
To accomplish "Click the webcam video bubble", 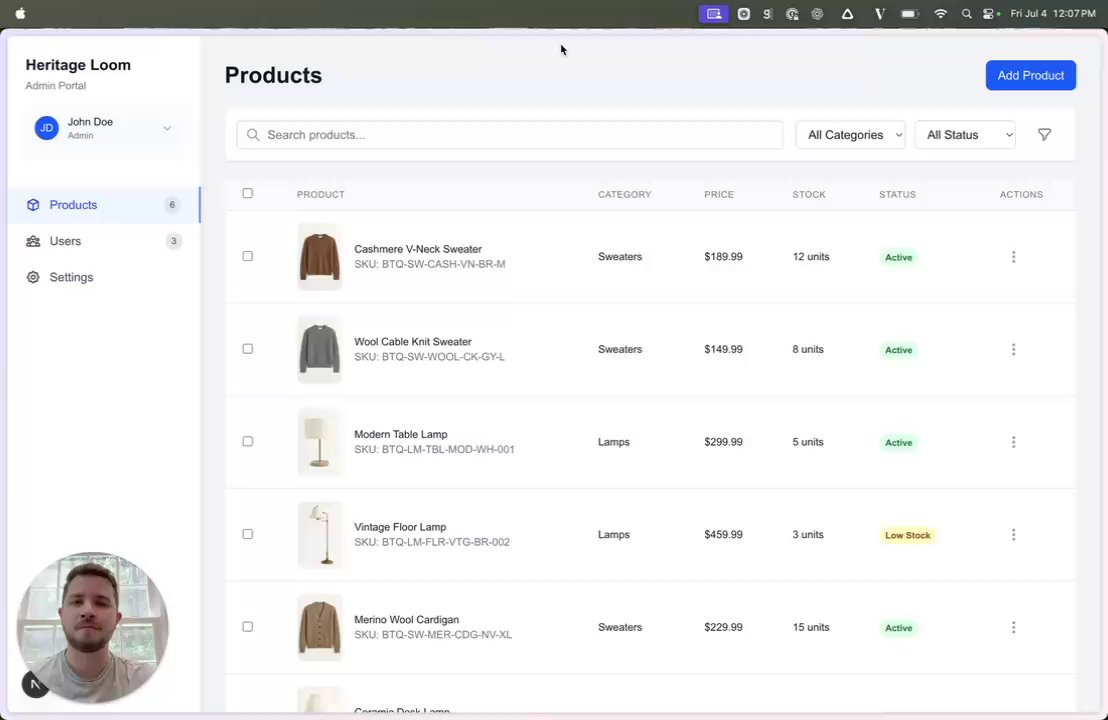I will click(x=93, y=627).
